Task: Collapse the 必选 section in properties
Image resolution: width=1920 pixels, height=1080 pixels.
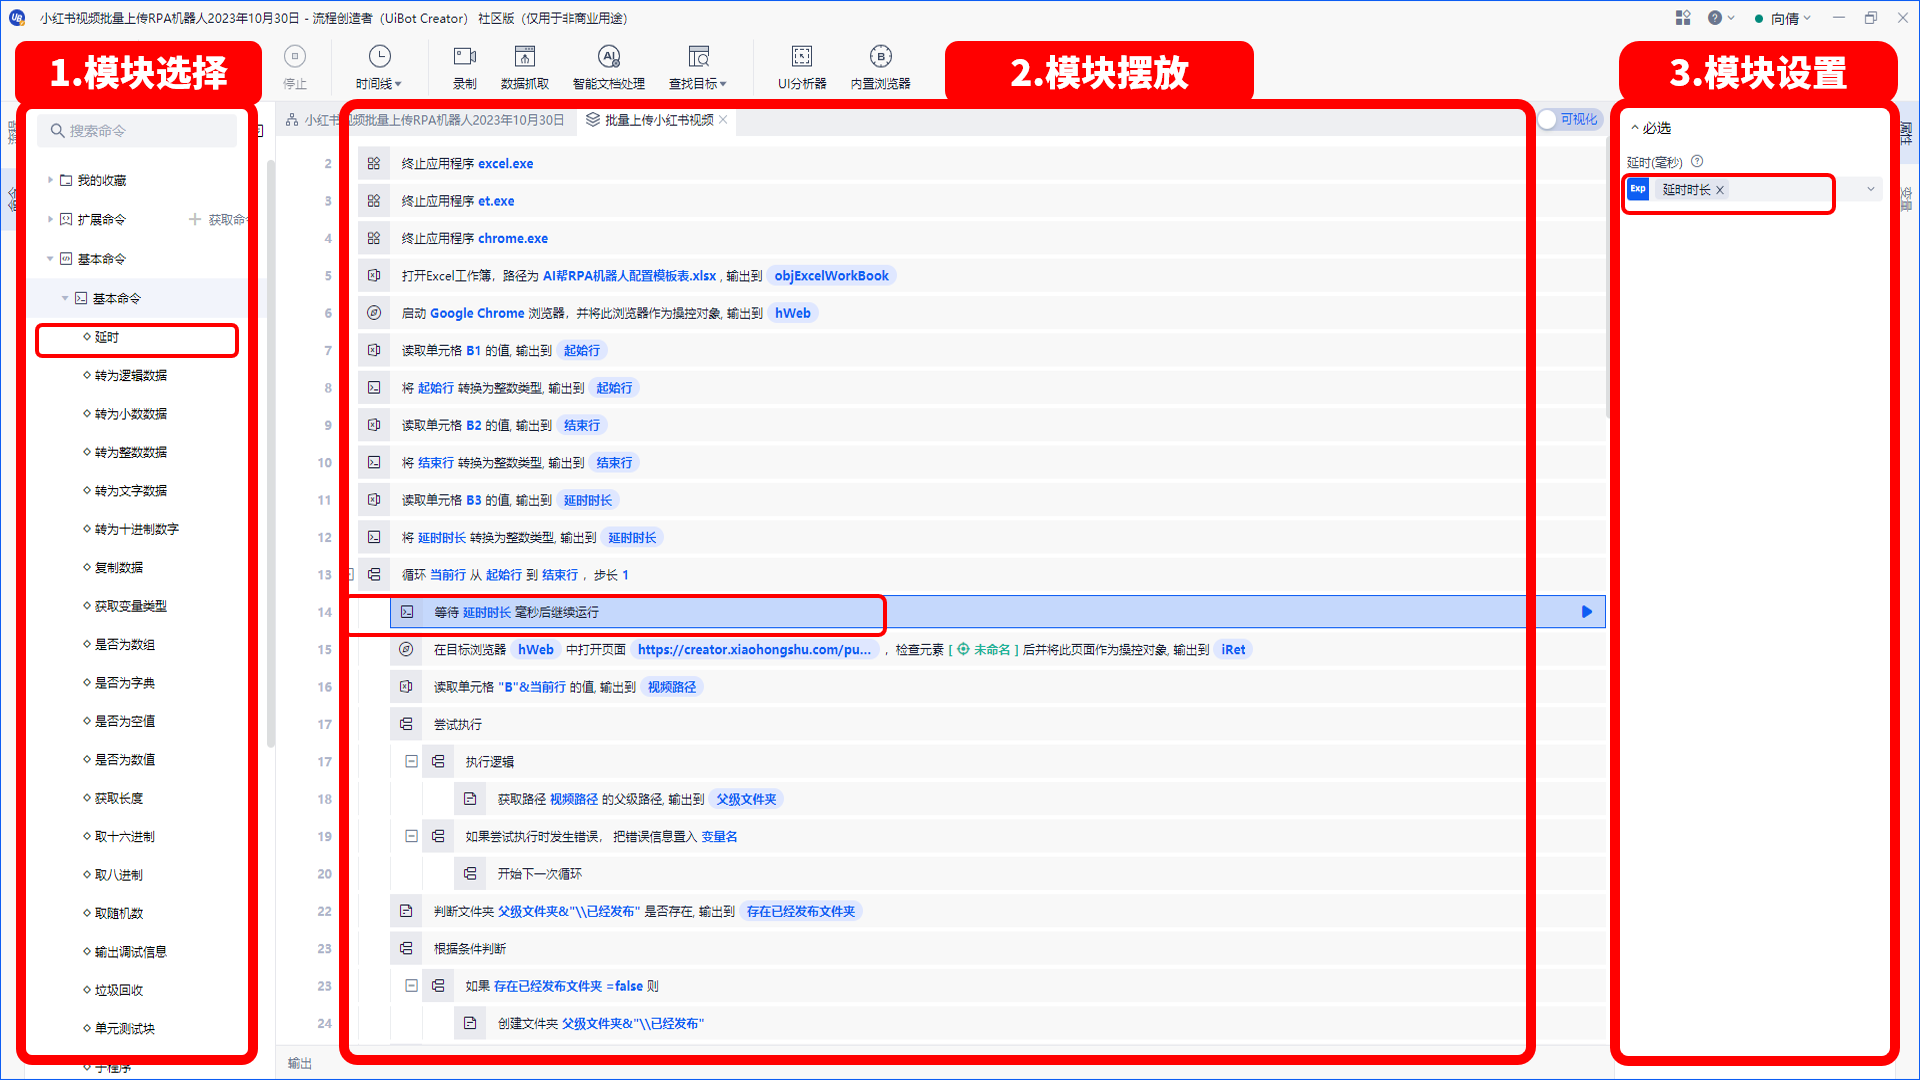Action: [x=1635, y=128]
